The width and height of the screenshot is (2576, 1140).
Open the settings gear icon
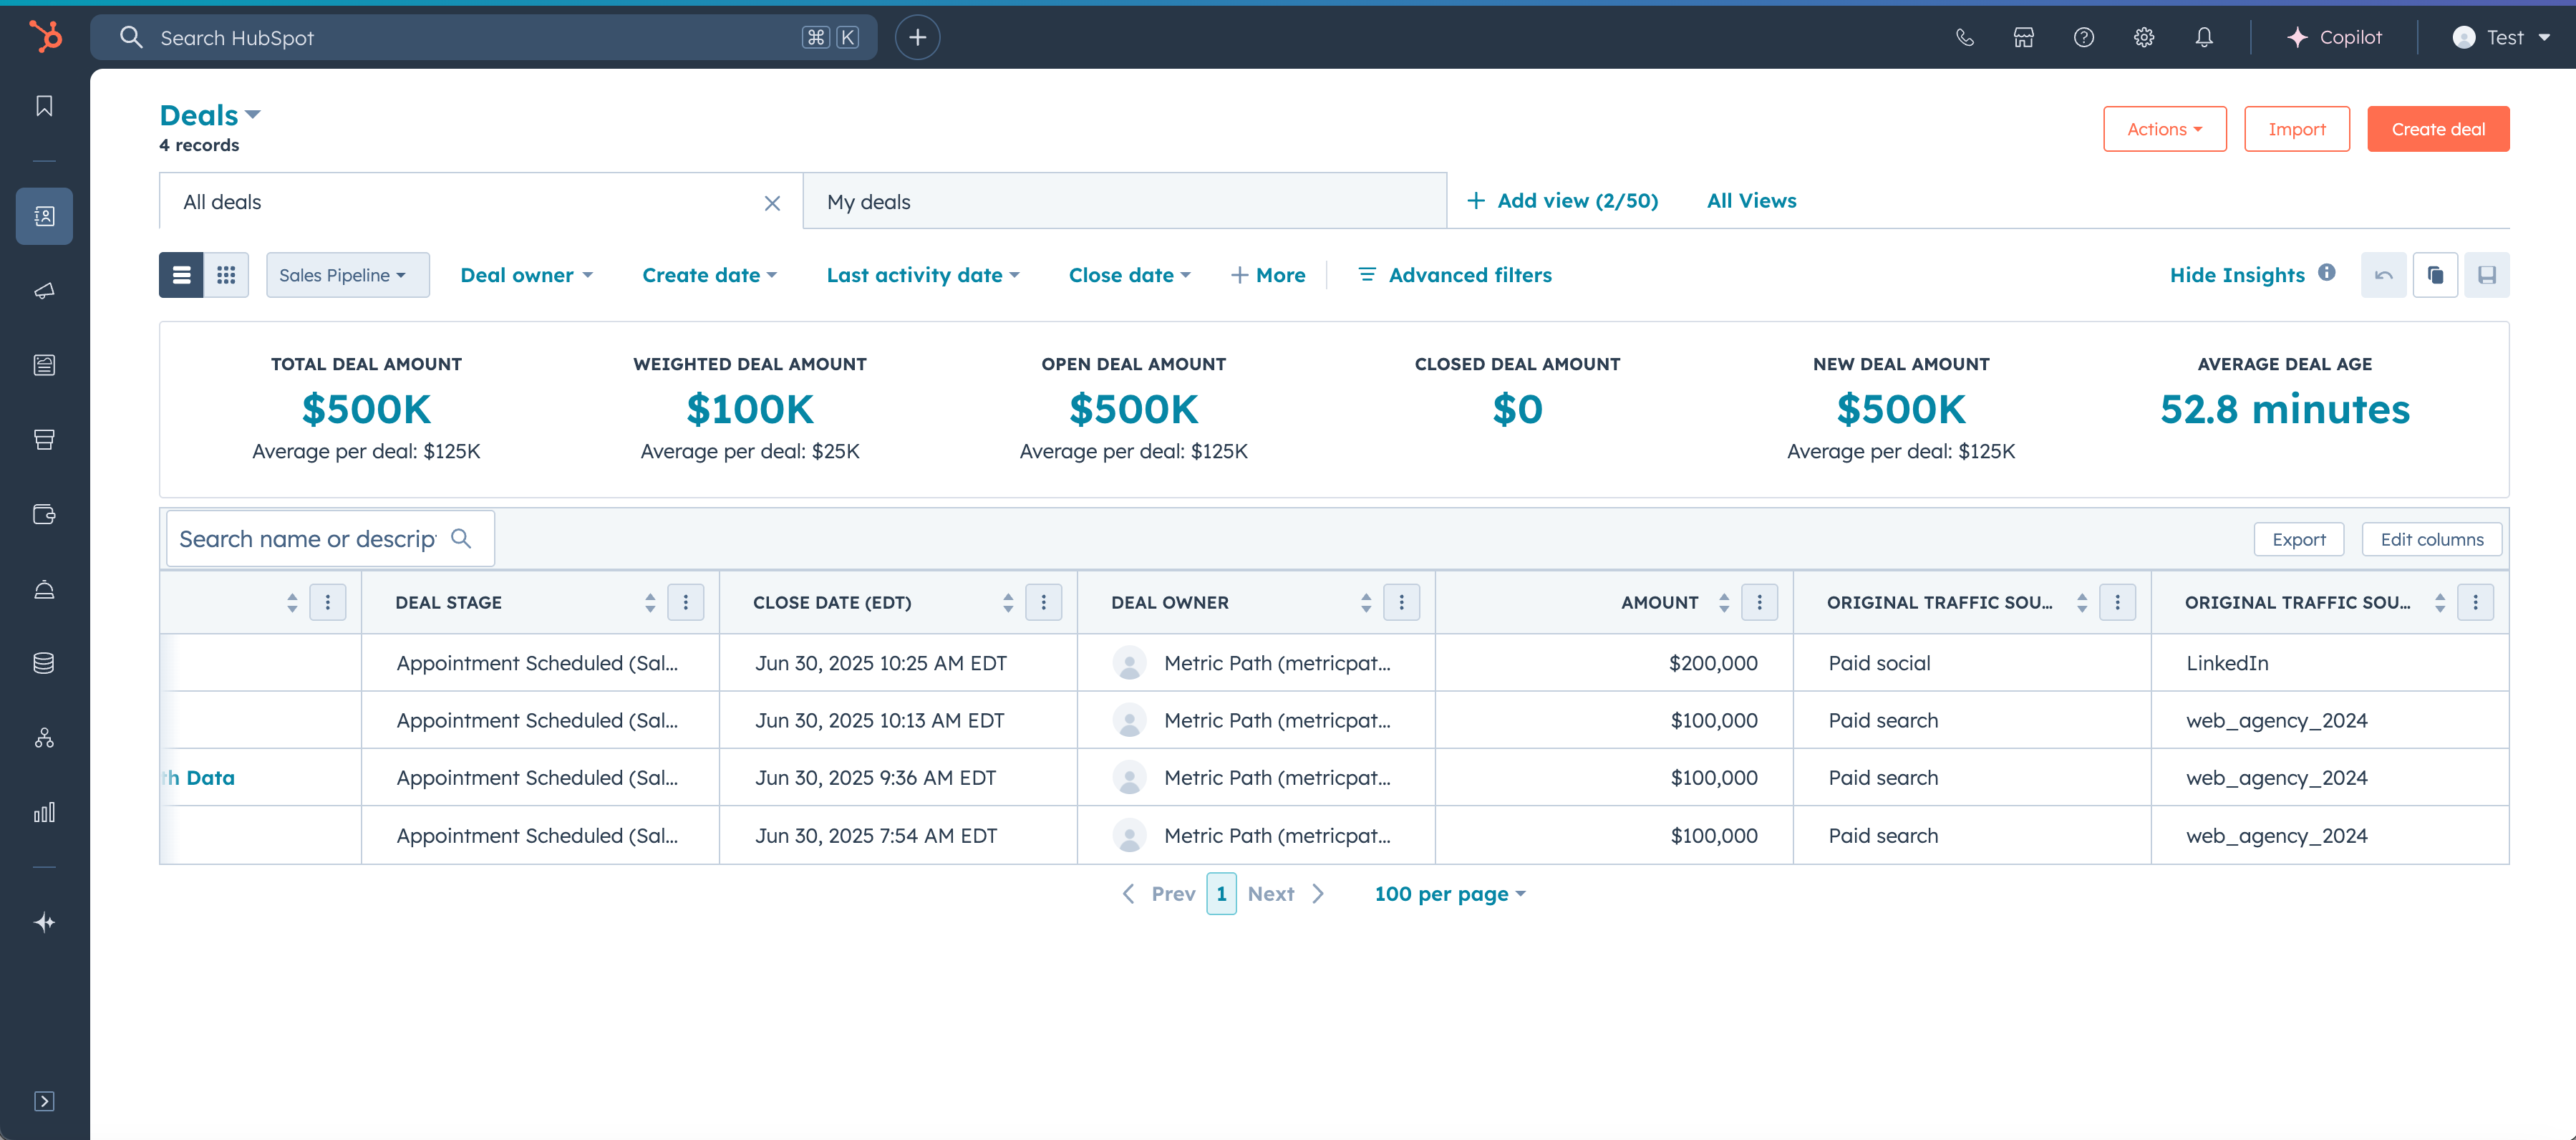click(2144, 37)
